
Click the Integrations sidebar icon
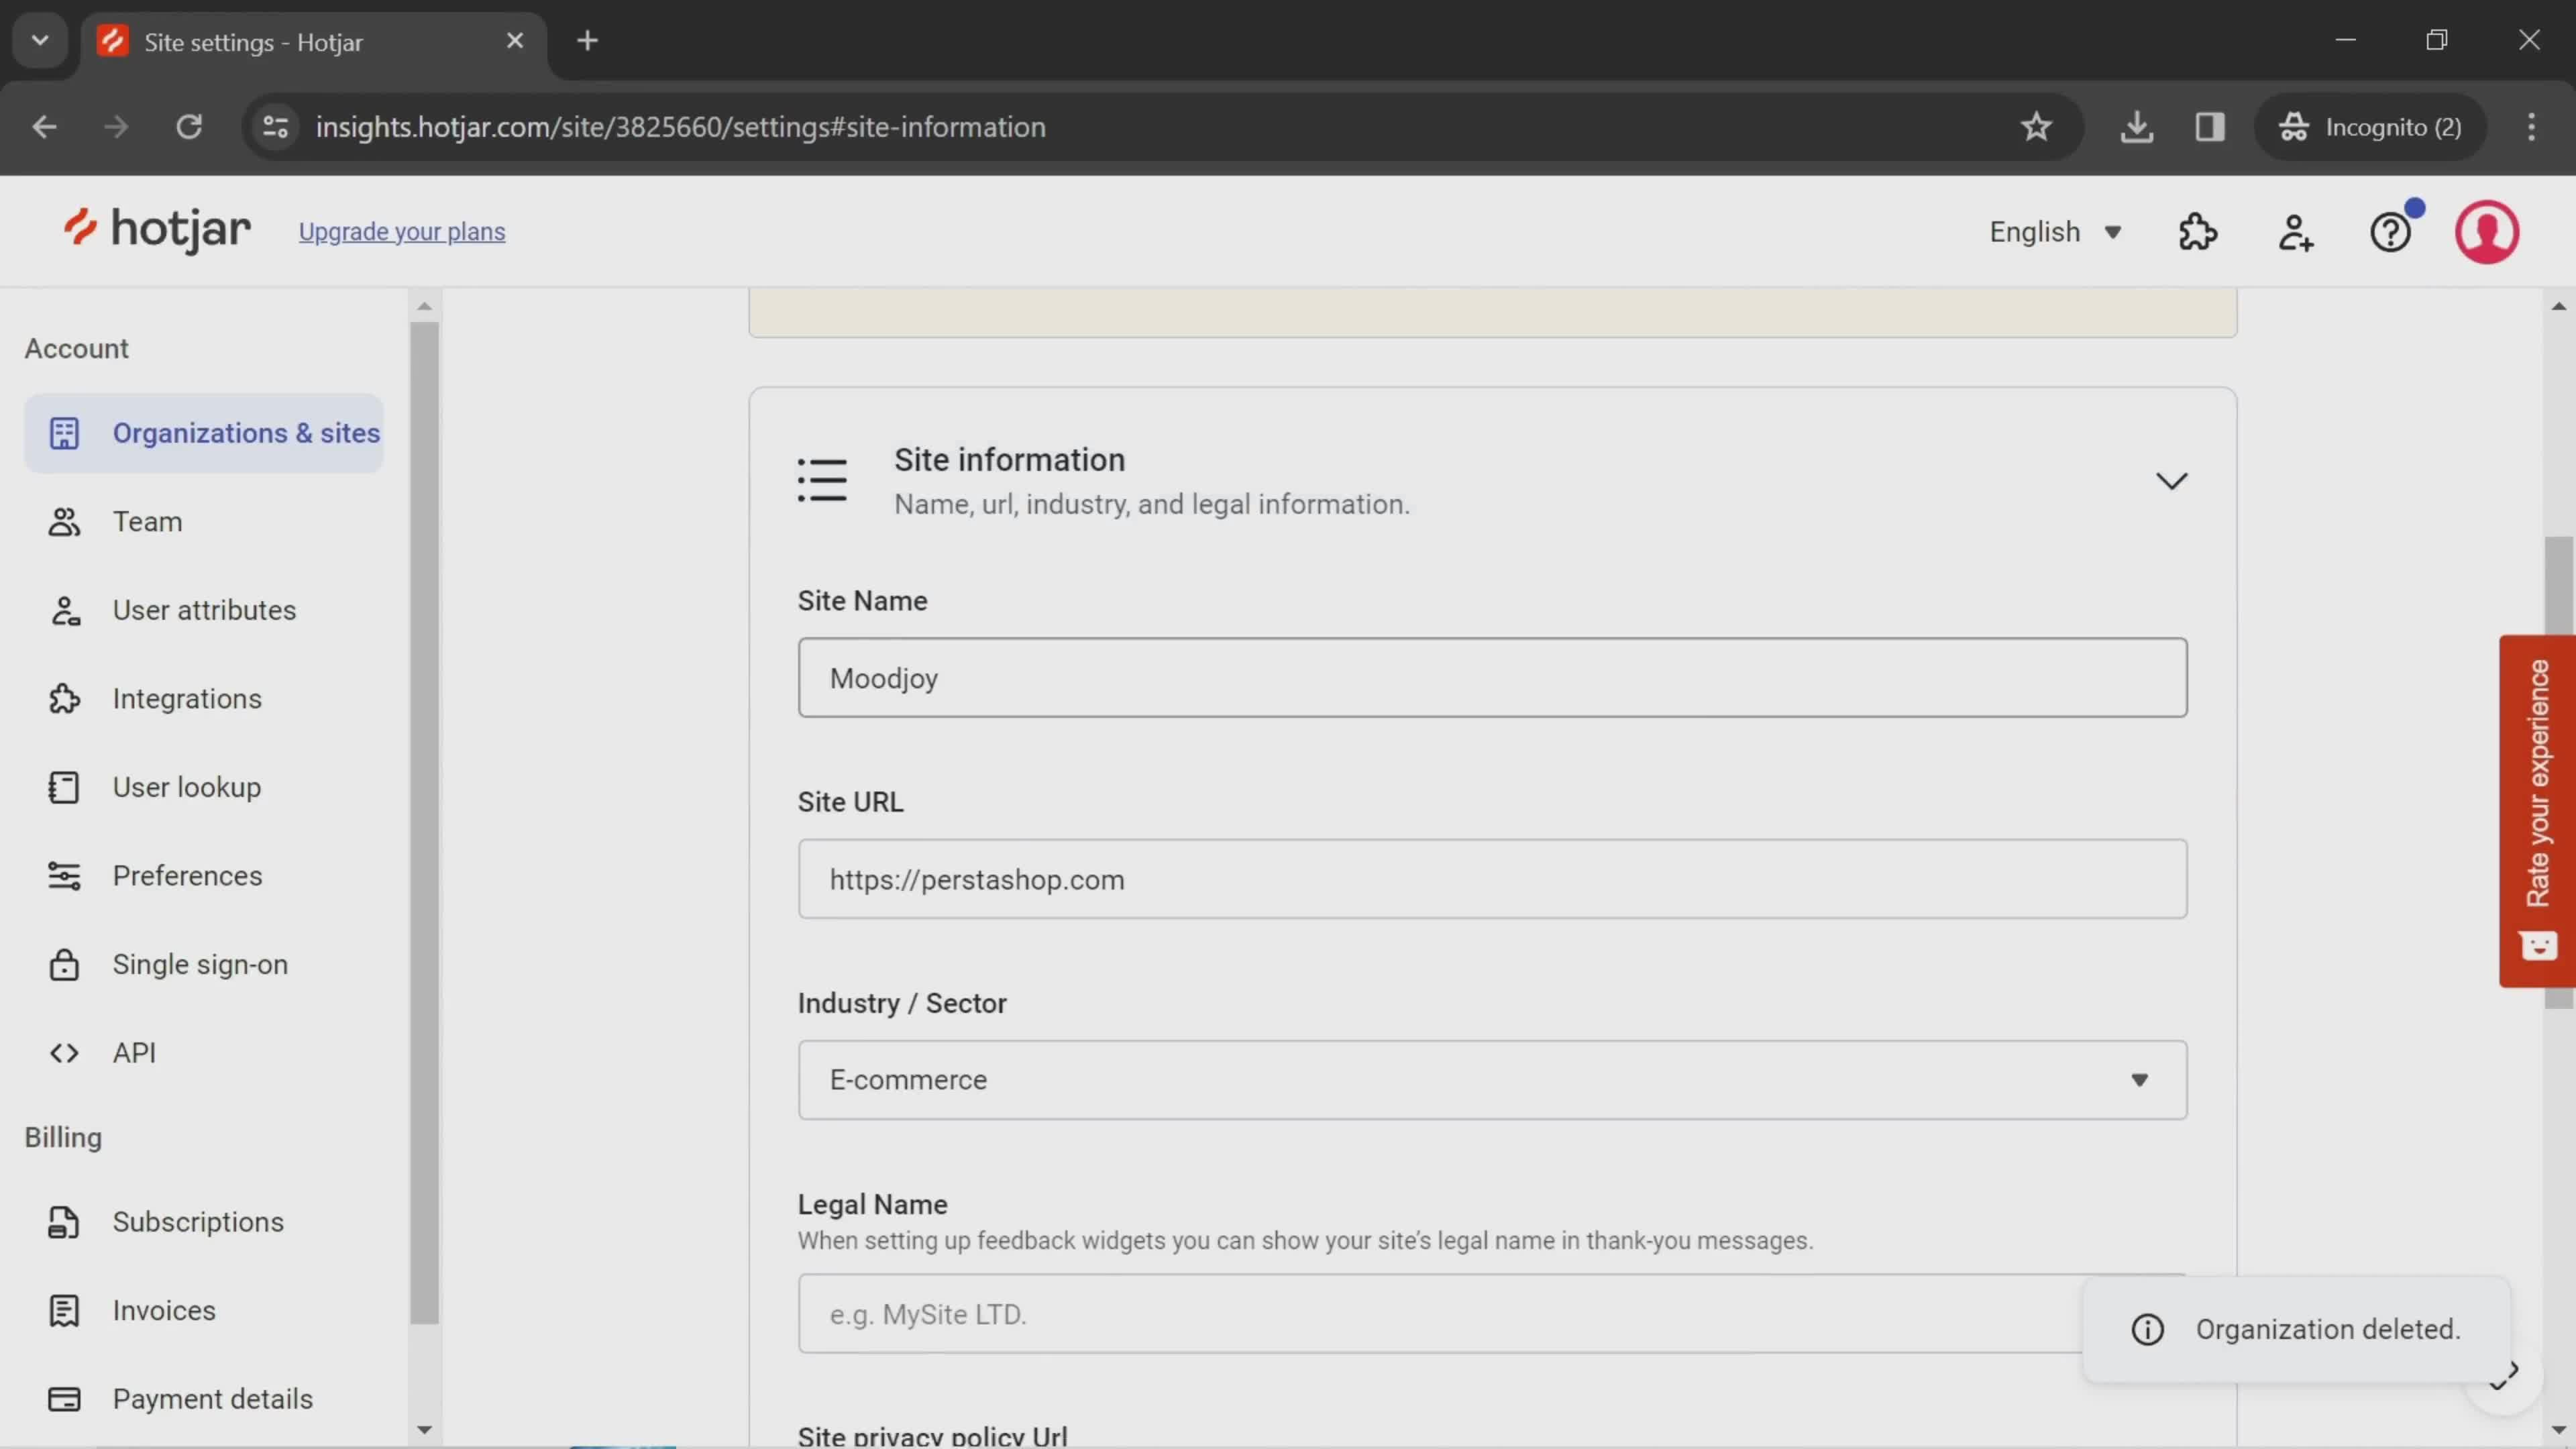click(62, 697)
